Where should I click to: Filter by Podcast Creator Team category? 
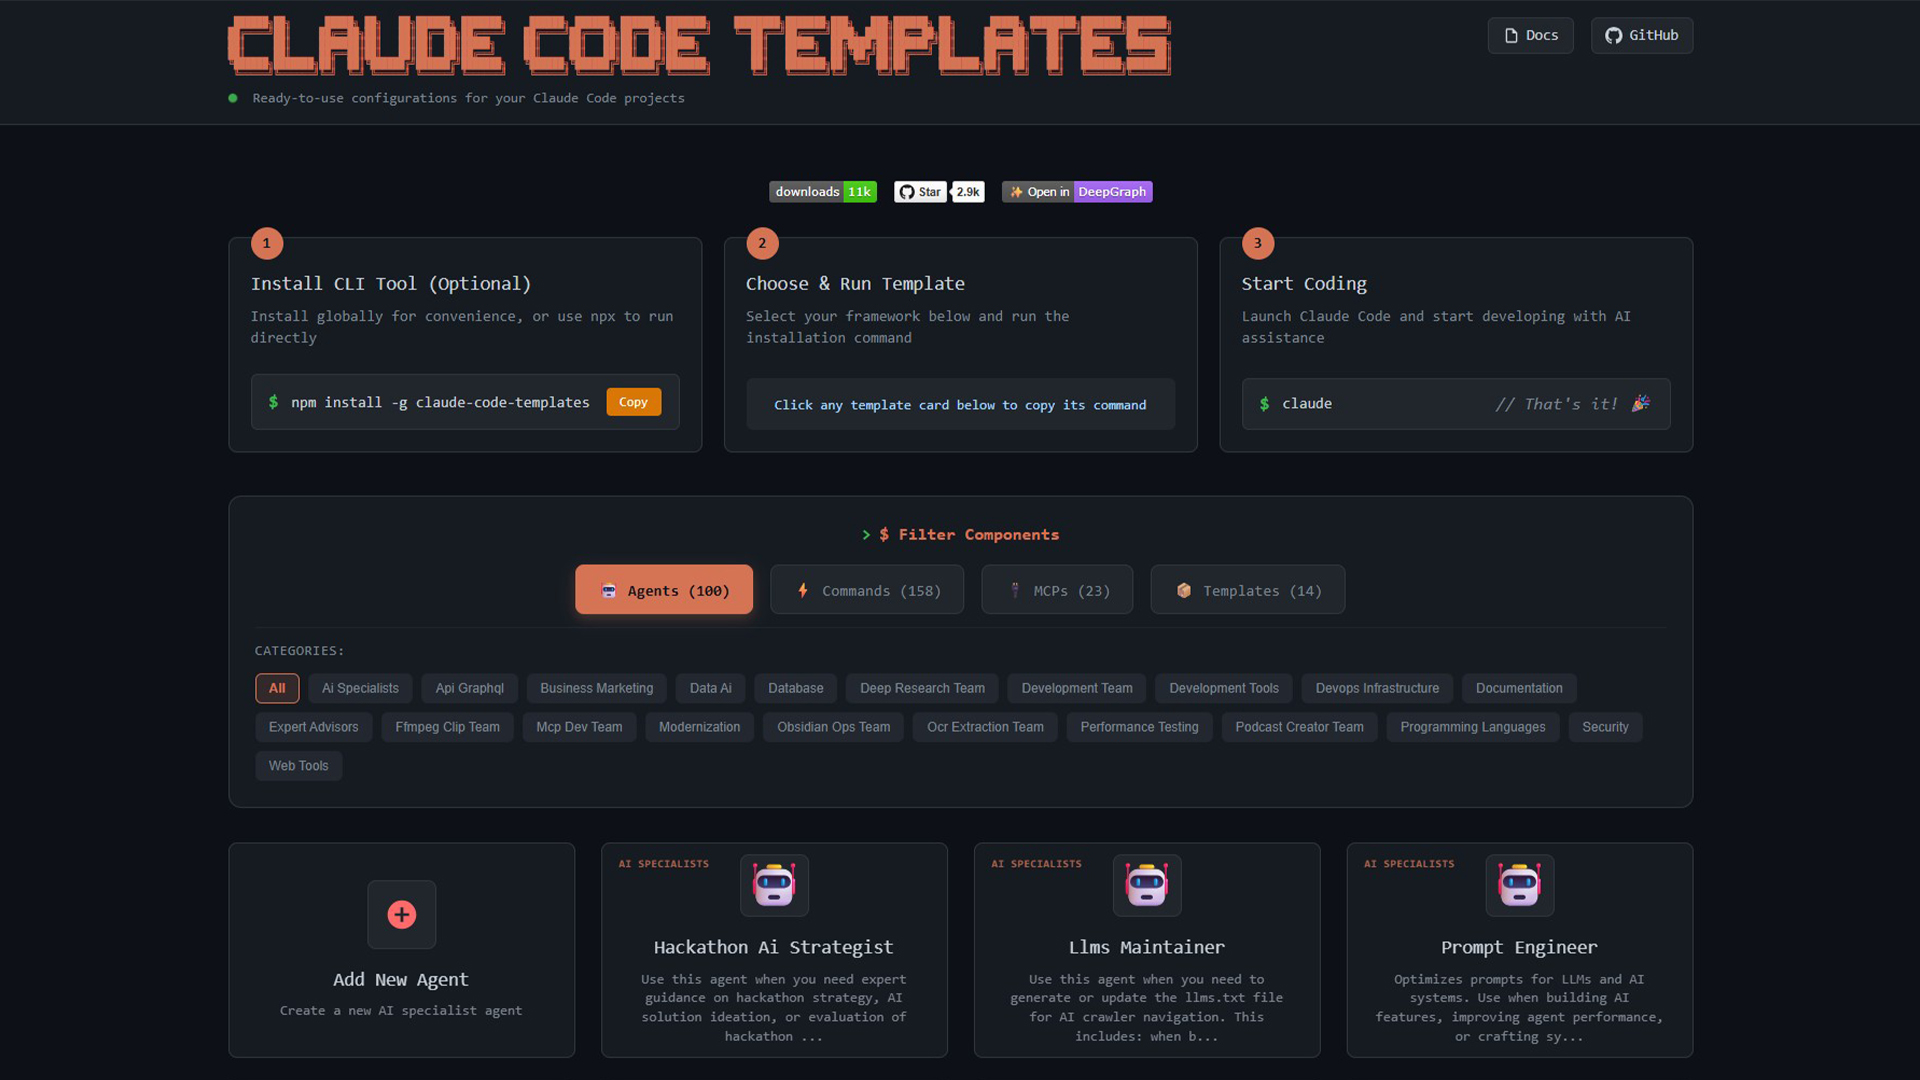pos(1299,727)
